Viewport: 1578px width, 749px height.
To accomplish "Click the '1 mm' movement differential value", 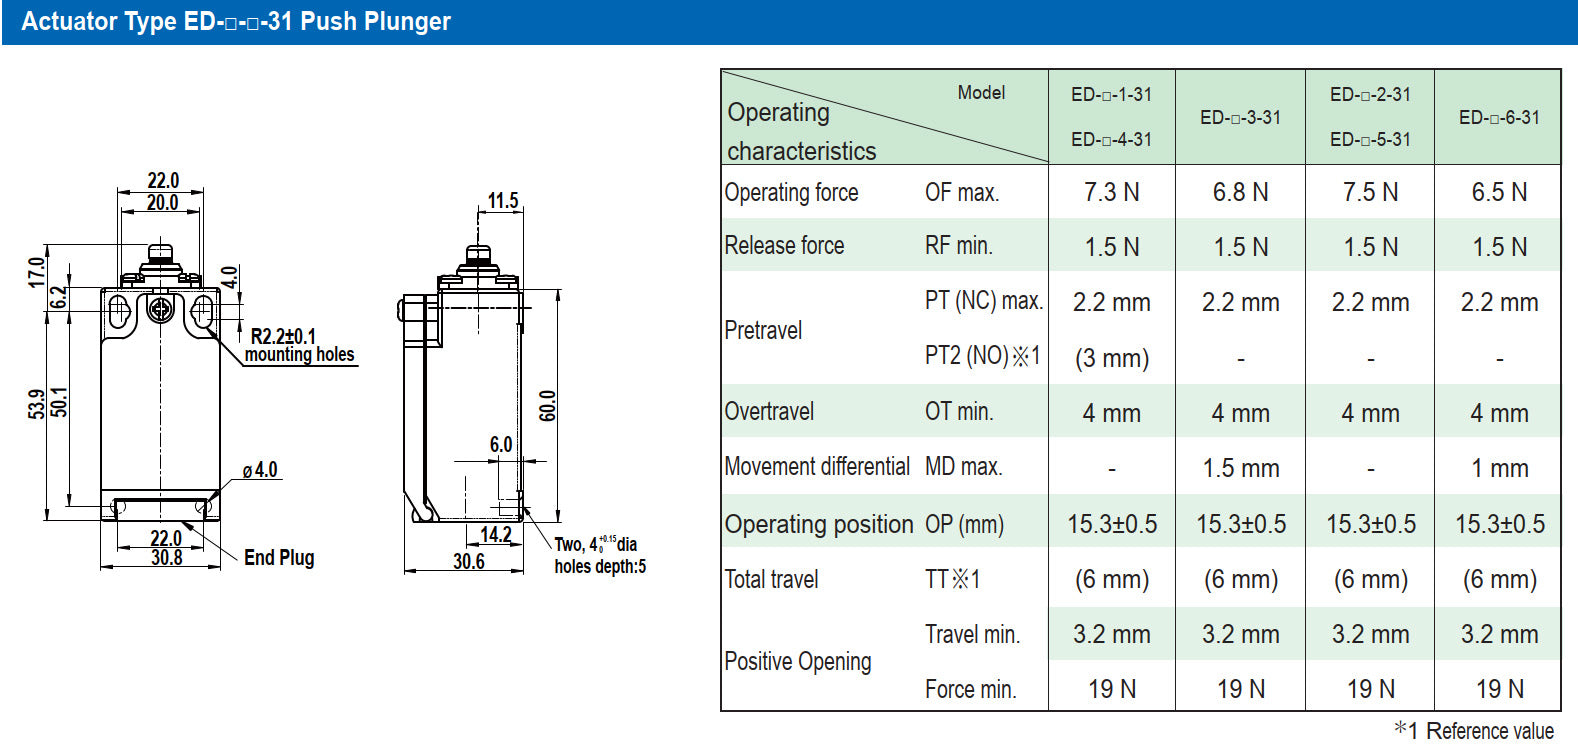I will click(1498, 468).
